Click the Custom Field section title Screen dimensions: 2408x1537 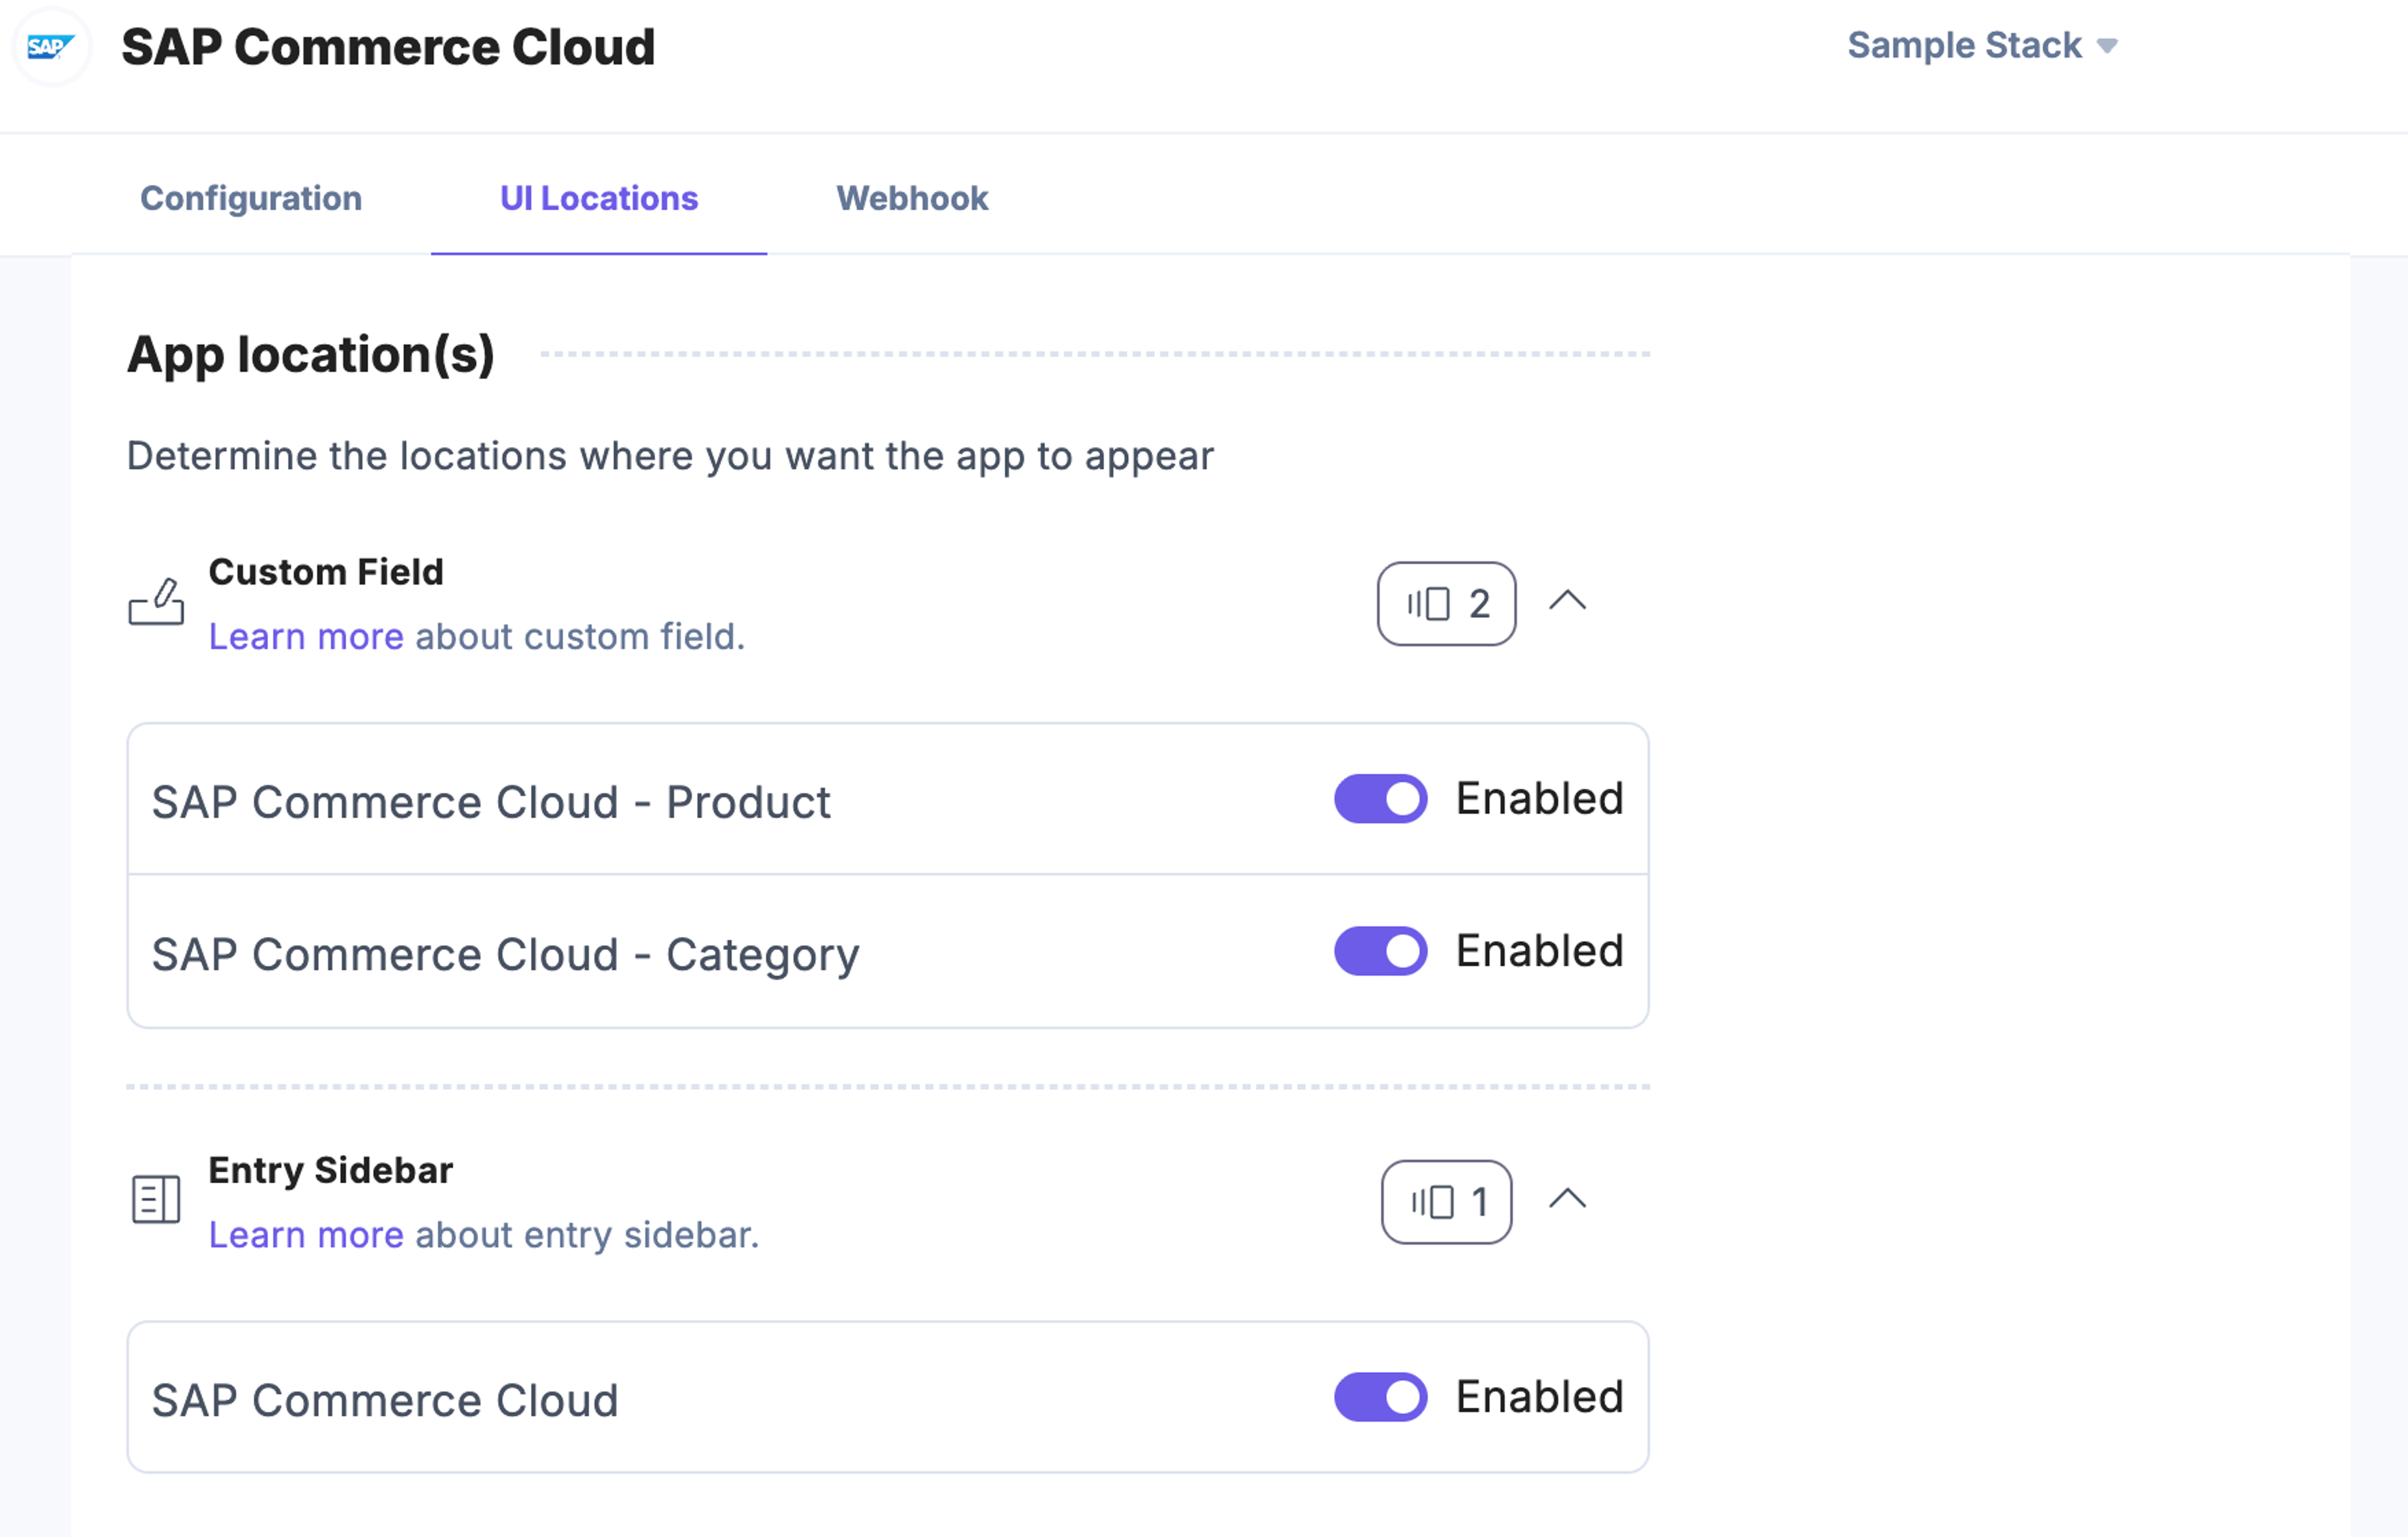[326, 572]
